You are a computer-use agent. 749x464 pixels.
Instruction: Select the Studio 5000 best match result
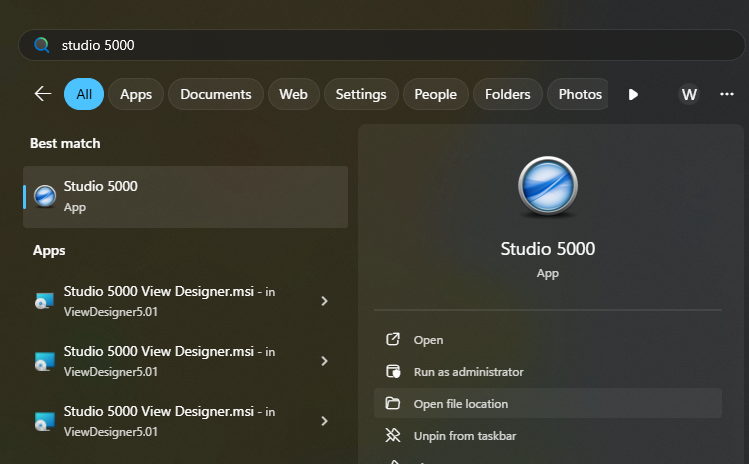click(185, 196)
